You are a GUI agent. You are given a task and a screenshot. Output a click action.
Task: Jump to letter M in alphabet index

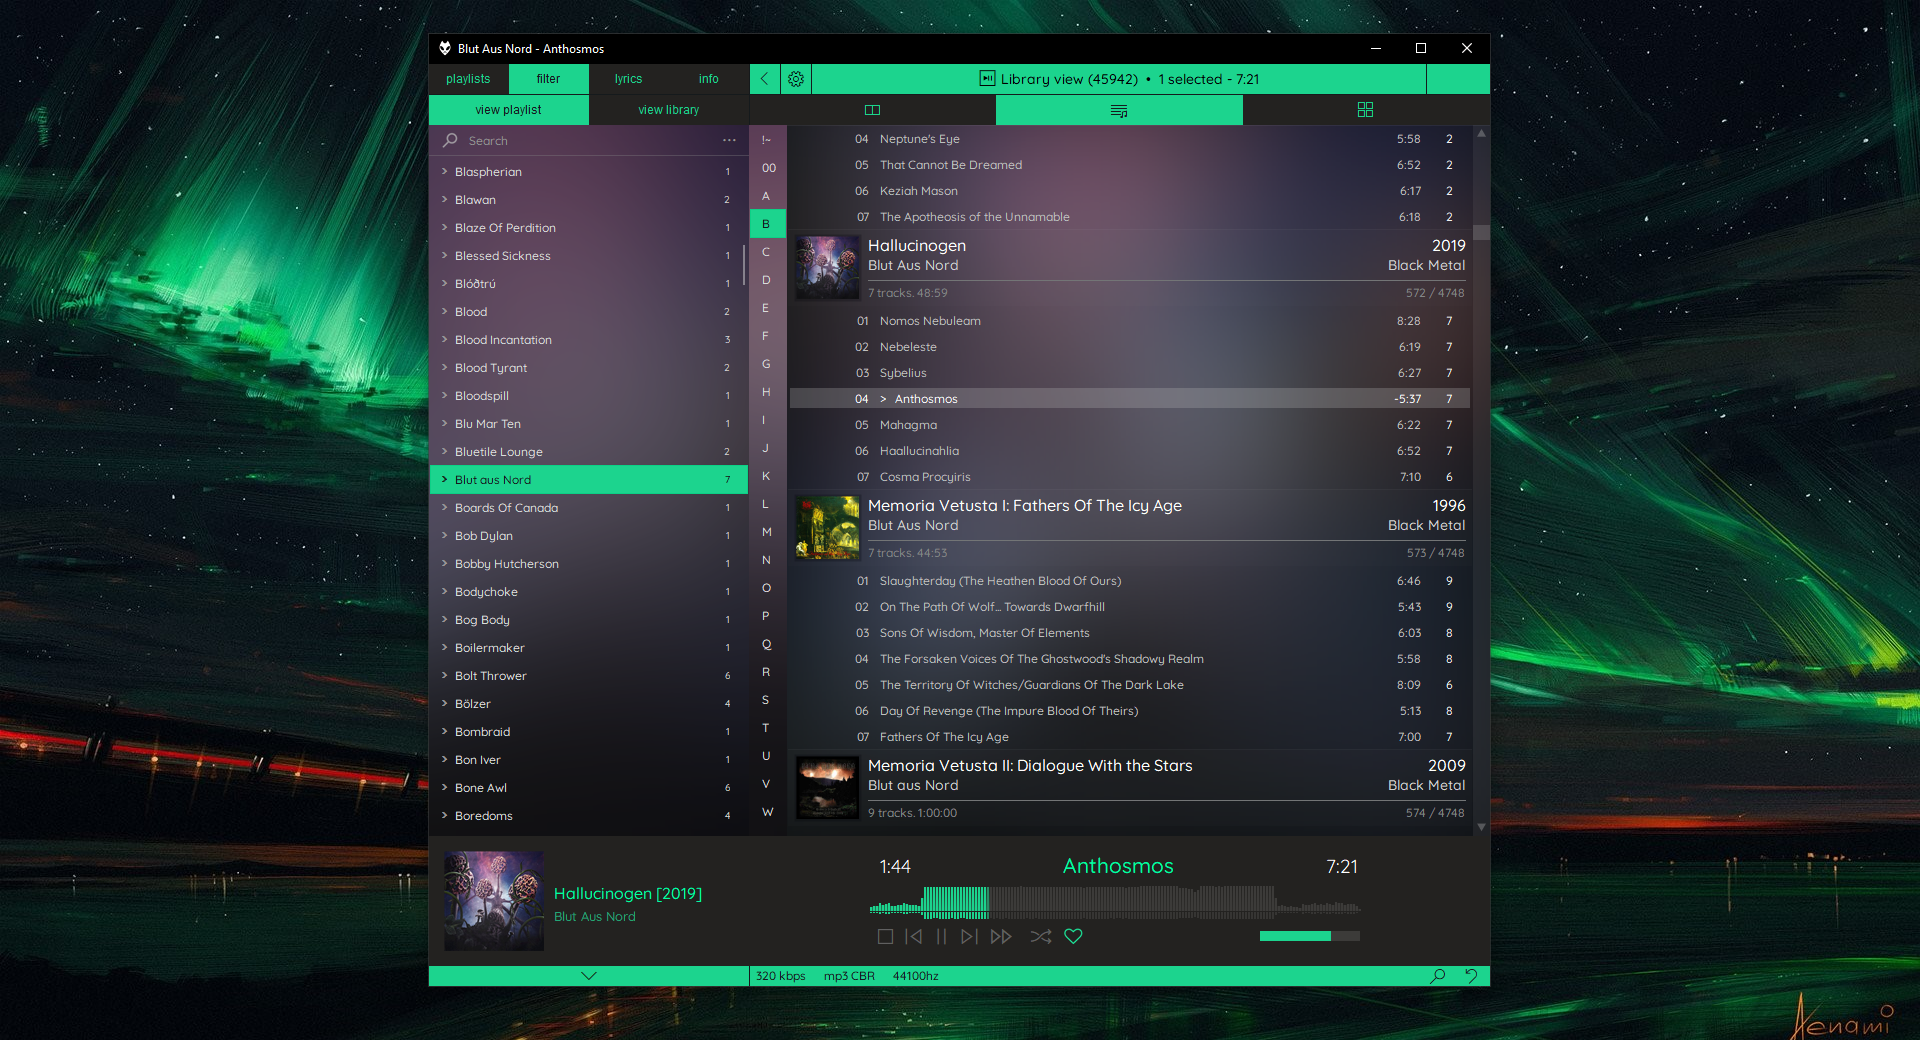pos(766,532)
